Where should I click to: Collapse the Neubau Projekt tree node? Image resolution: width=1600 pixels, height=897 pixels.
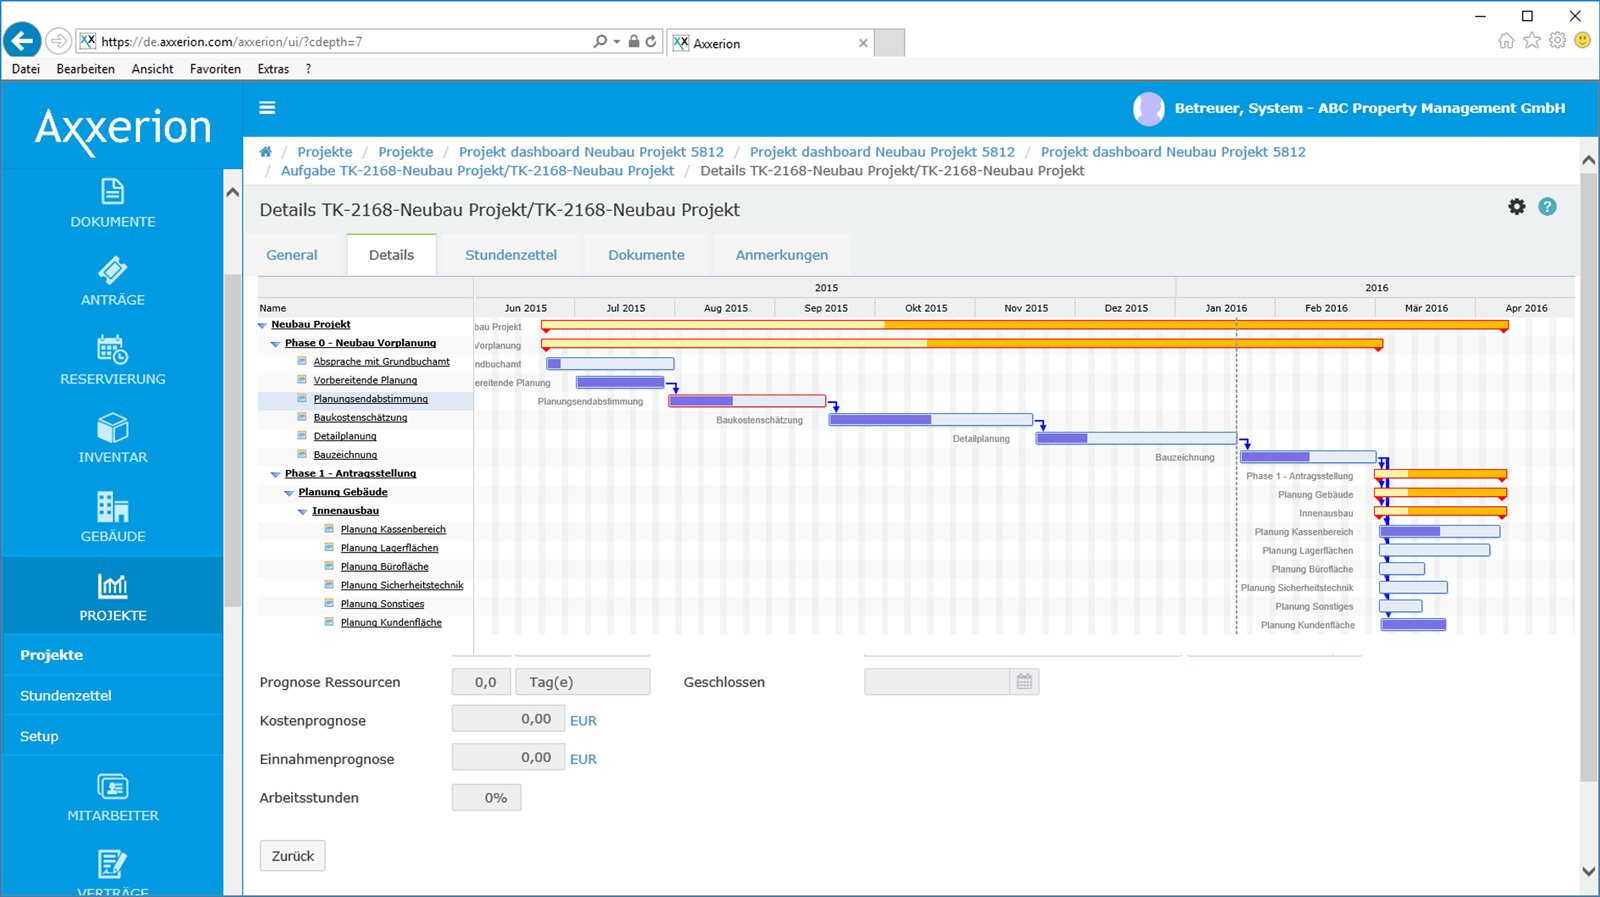coord(263,325)
